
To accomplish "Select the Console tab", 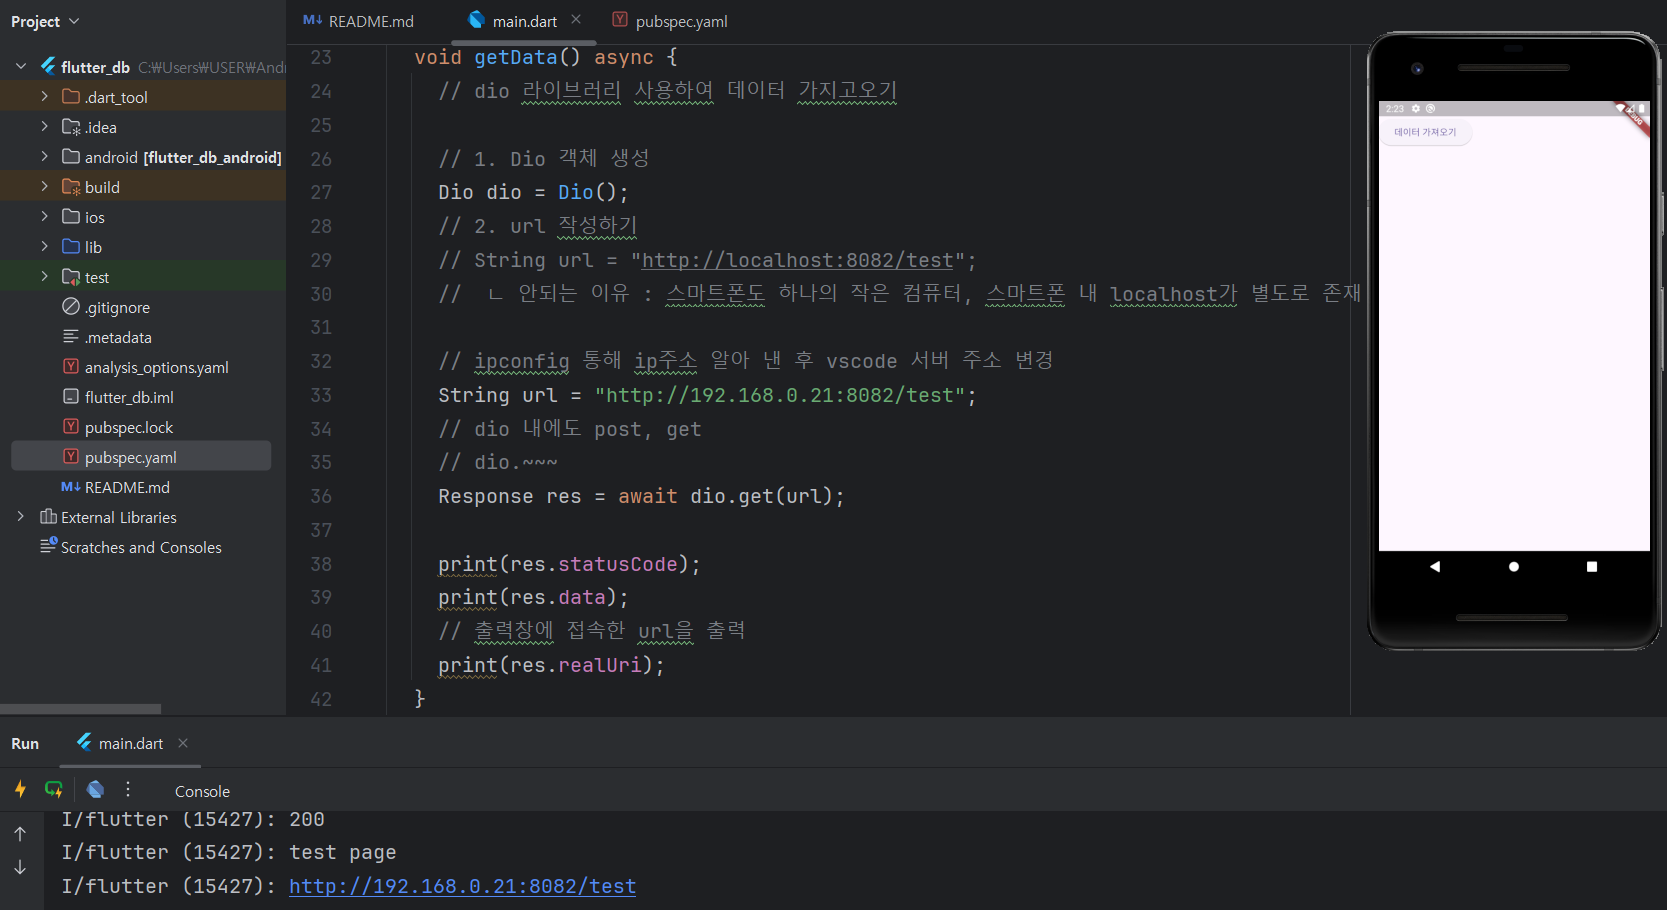I will [202, 791].
